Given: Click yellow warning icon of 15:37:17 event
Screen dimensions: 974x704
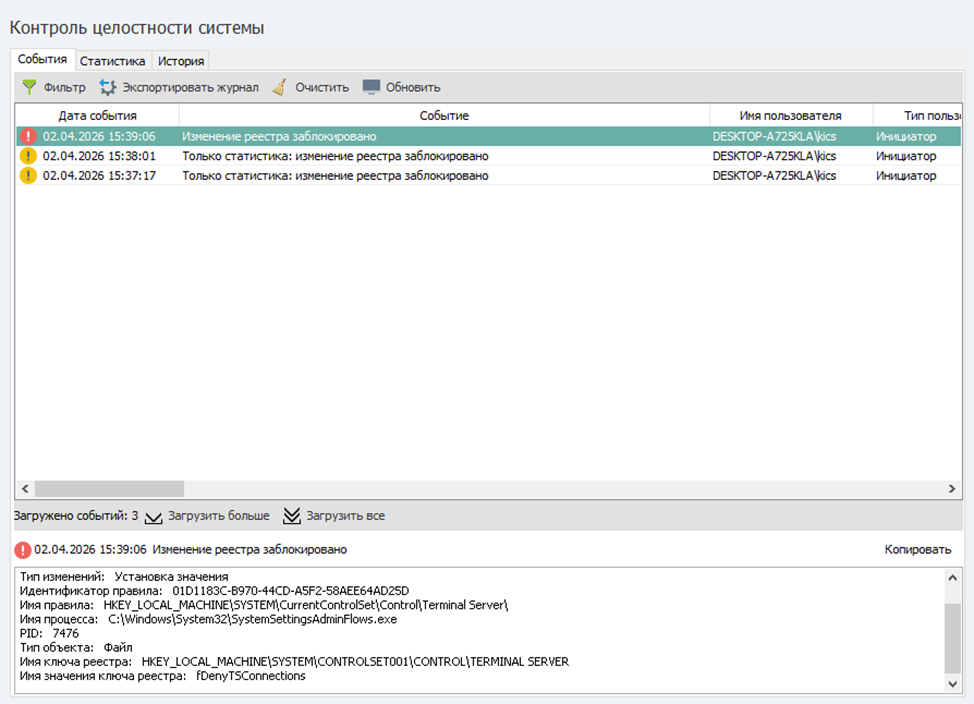Looking at the screenshot, I should click(28, 176).
